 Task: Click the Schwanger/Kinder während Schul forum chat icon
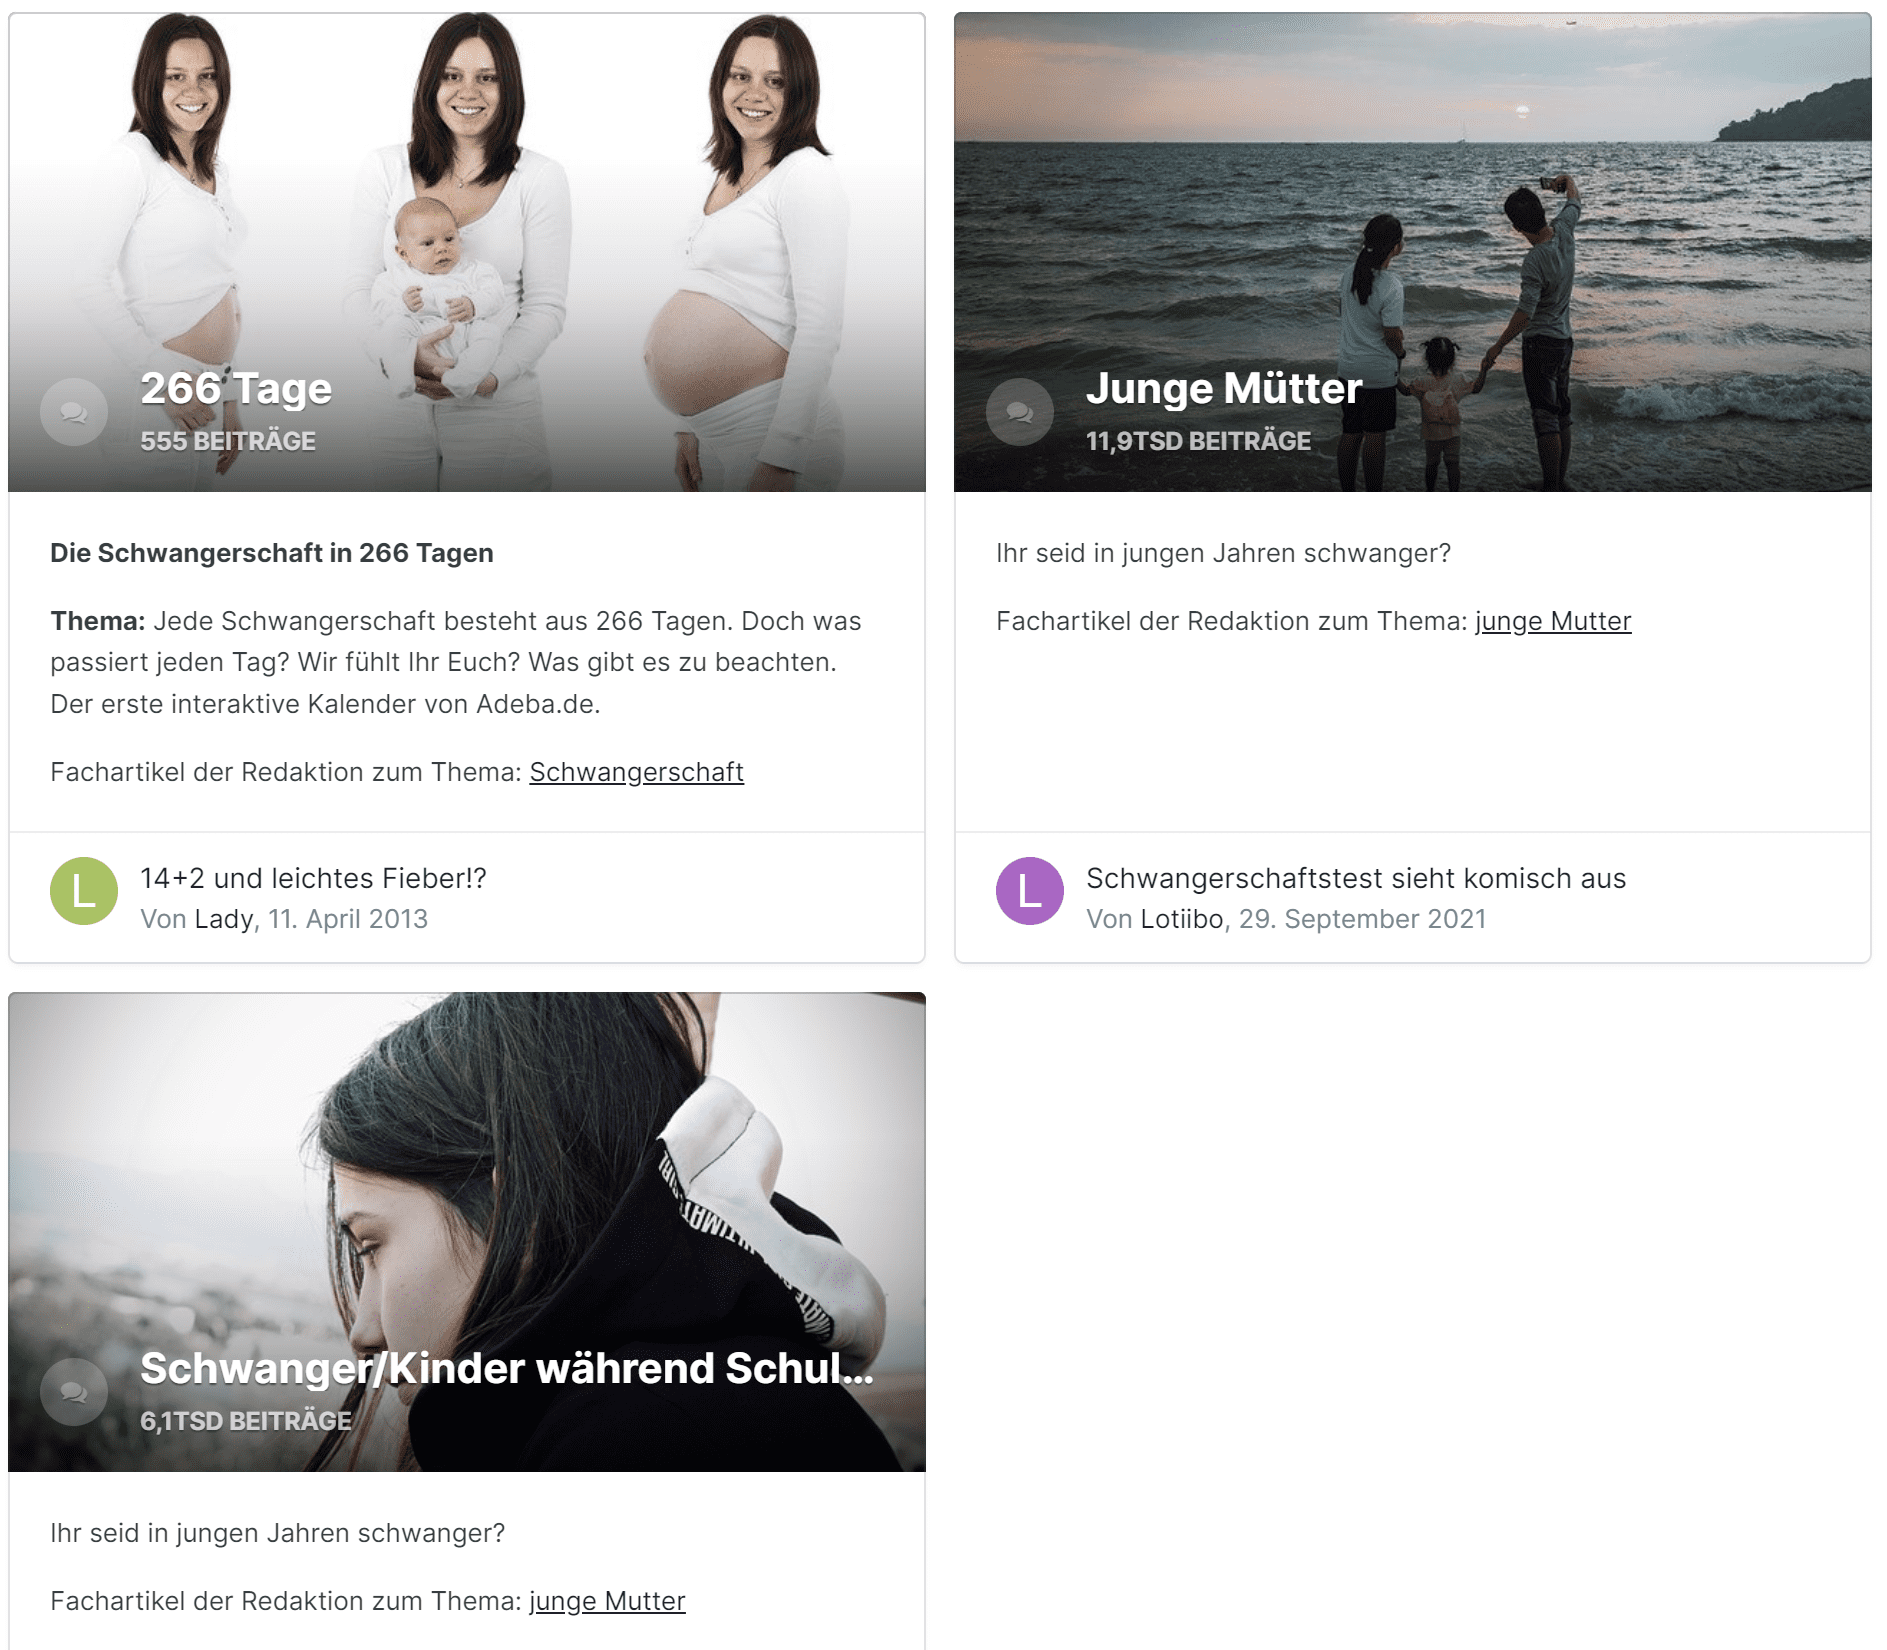(74, 1392)
